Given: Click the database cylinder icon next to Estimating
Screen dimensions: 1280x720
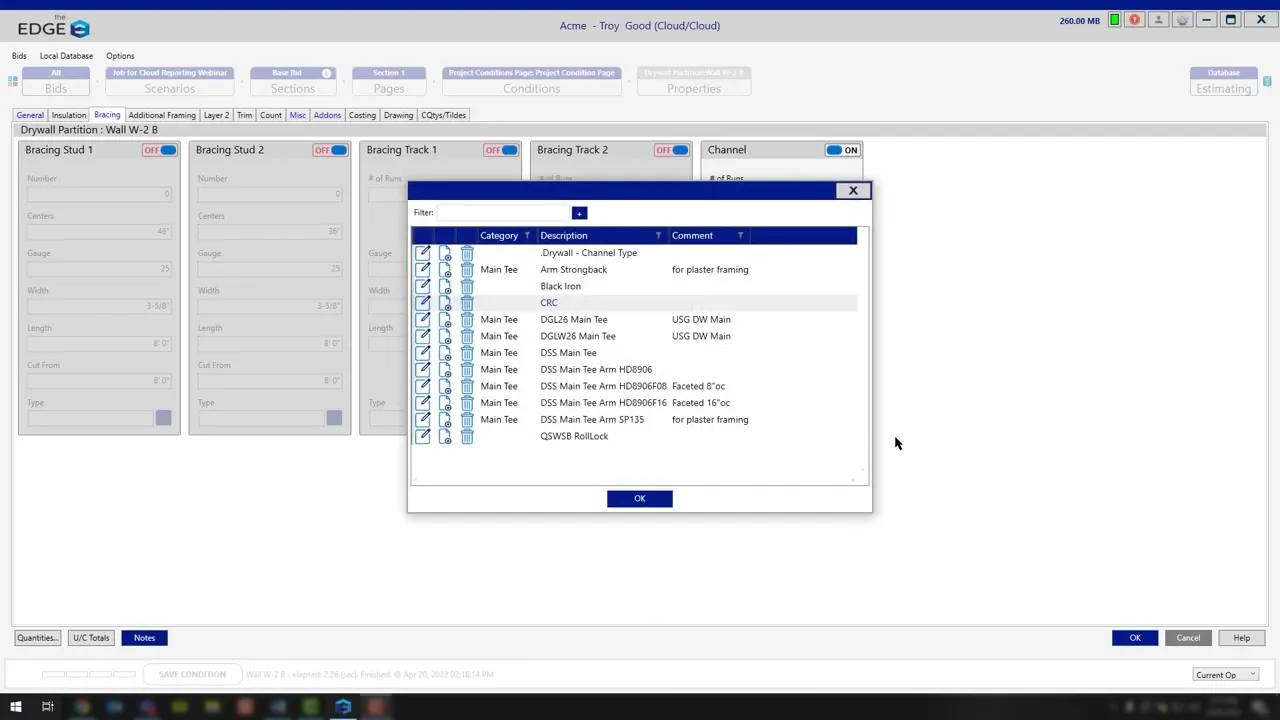Looking at the screenshot, I should click(x=1267, y=81).
